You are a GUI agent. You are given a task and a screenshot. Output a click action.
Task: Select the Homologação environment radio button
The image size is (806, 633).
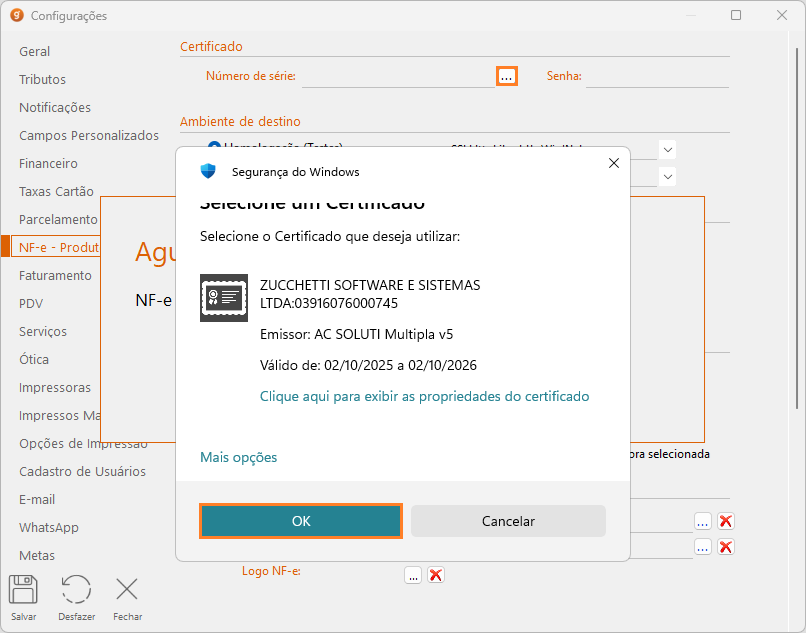214,148
